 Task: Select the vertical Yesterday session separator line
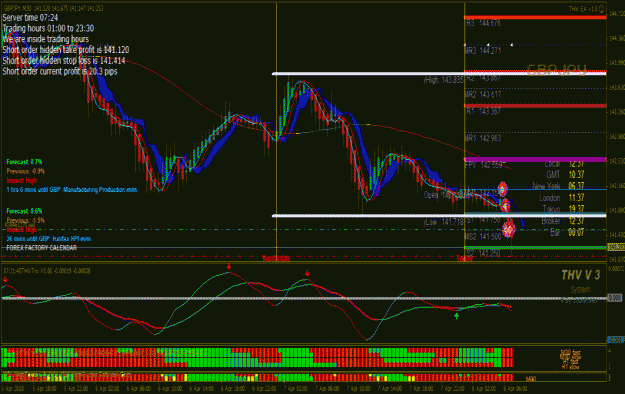[x=276, y=131]
